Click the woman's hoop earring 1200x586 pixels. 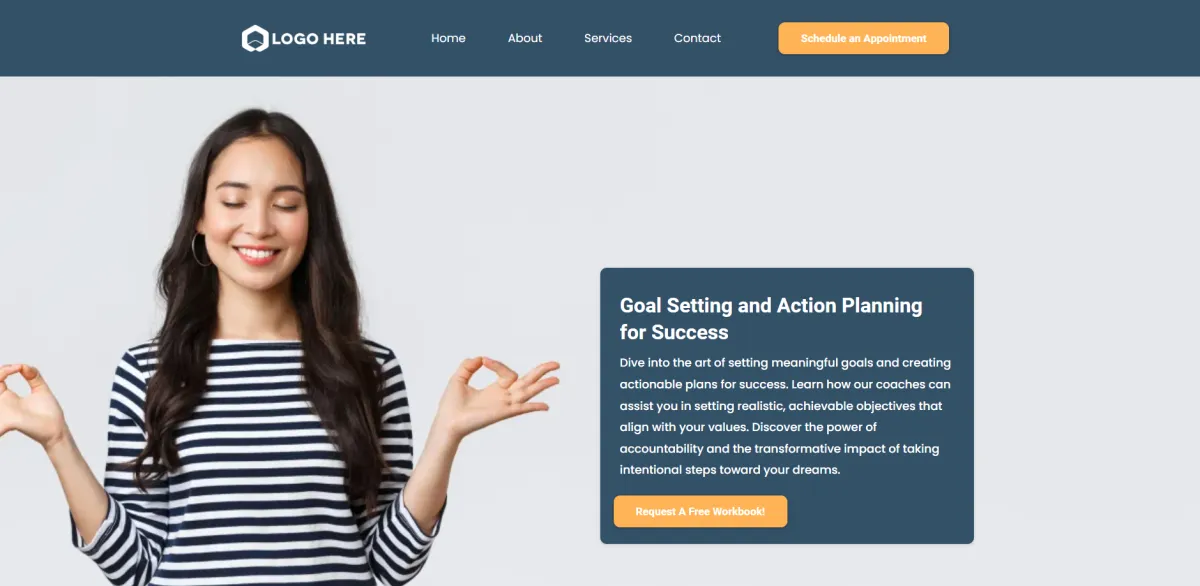pyautogui.click(x=199, y=250)
